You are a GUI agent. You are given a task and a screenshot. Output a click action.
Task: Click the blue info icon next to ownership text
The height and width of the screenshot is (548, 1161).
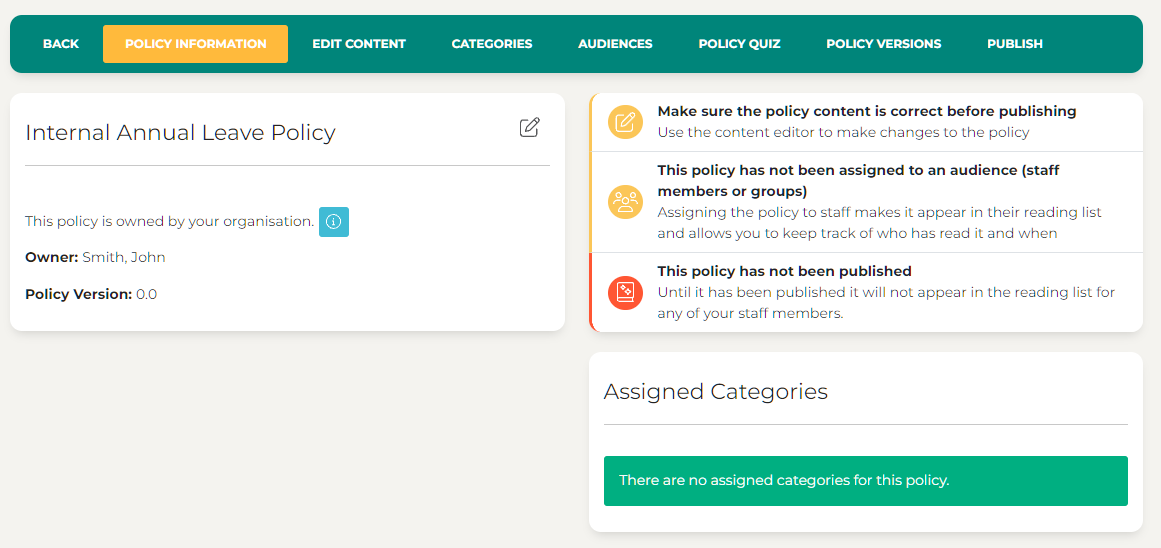(334, 222)
